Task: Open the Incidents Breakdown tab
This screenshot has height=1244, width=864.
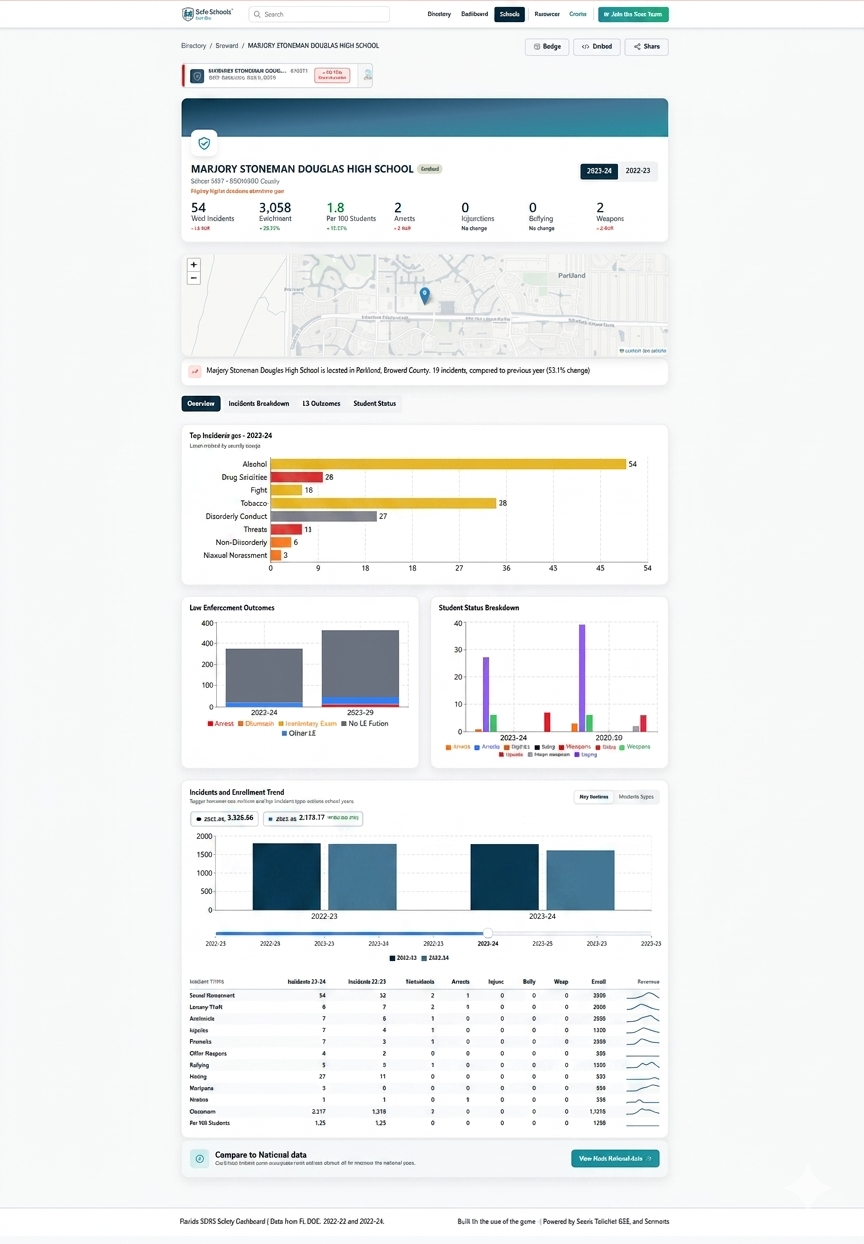Action: 259,403
